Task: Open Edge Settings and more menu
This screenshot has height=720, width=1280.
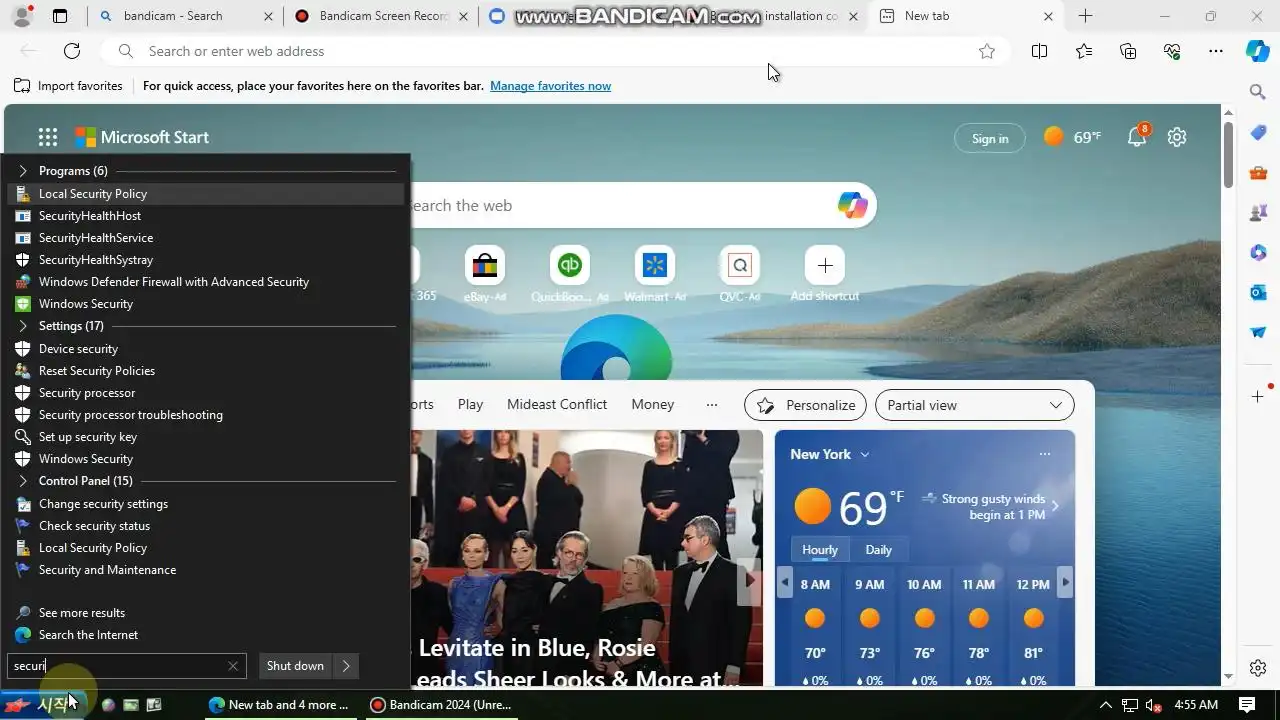Action: click(x=1216, y=51)
